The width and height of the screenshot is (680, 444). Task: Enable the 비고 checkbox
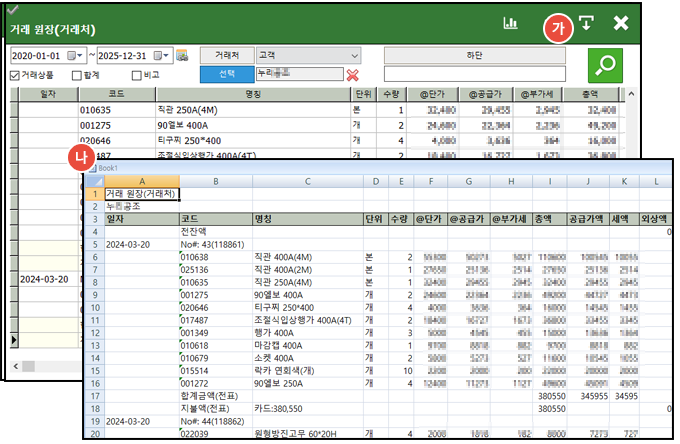click(x=137, y=75)
